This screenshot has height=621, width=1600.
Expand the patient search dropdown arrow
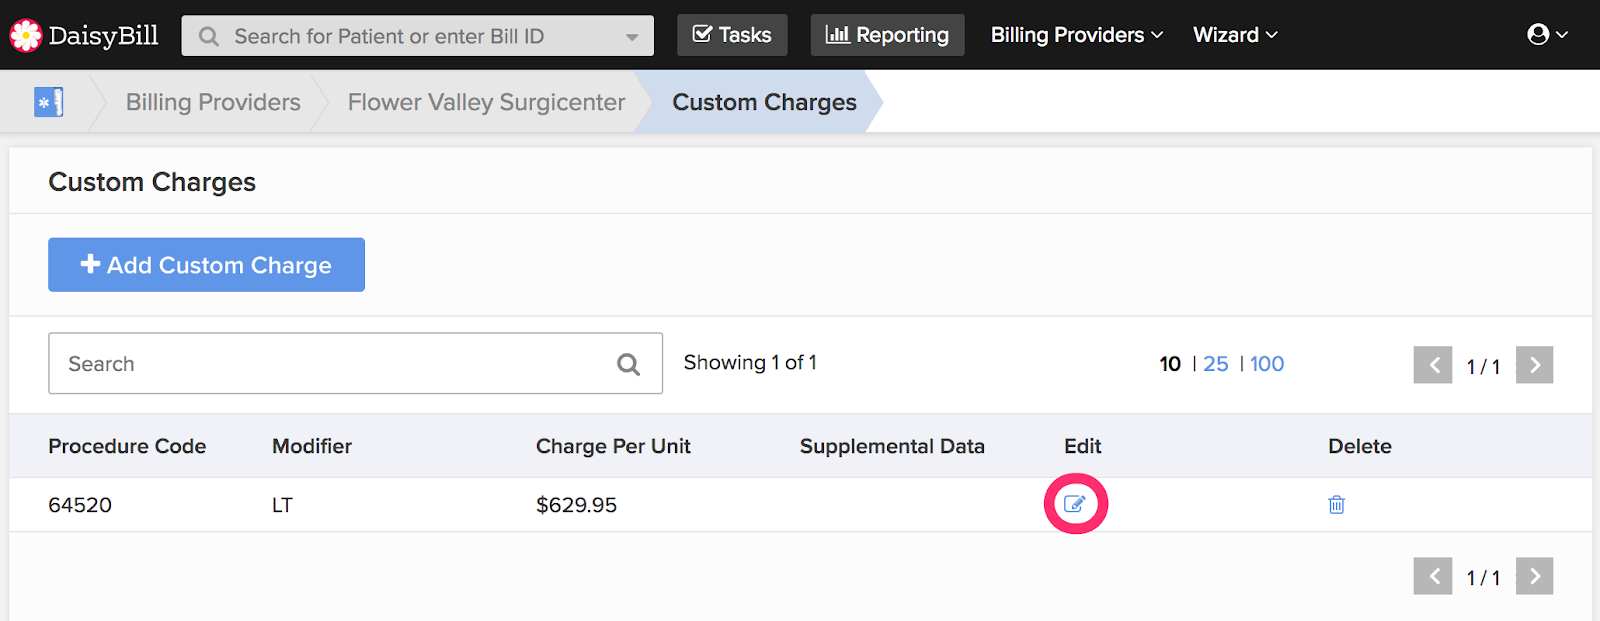pos(632,37)
